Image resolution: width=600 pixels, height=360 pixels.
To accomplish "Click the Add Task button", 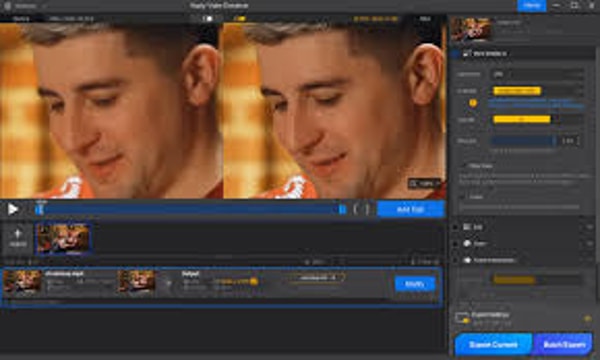I will click(411, 209).
